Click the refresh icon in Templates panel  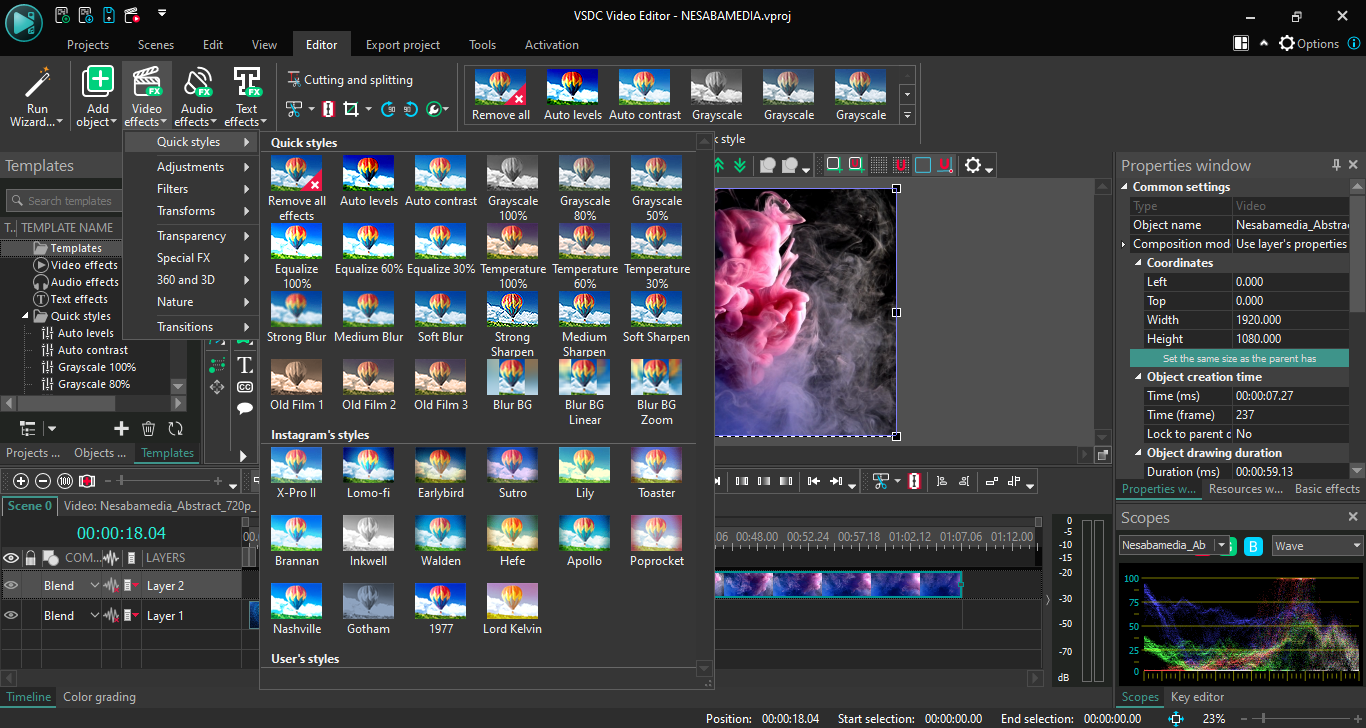pyautogui.click(x=175, y=429)
